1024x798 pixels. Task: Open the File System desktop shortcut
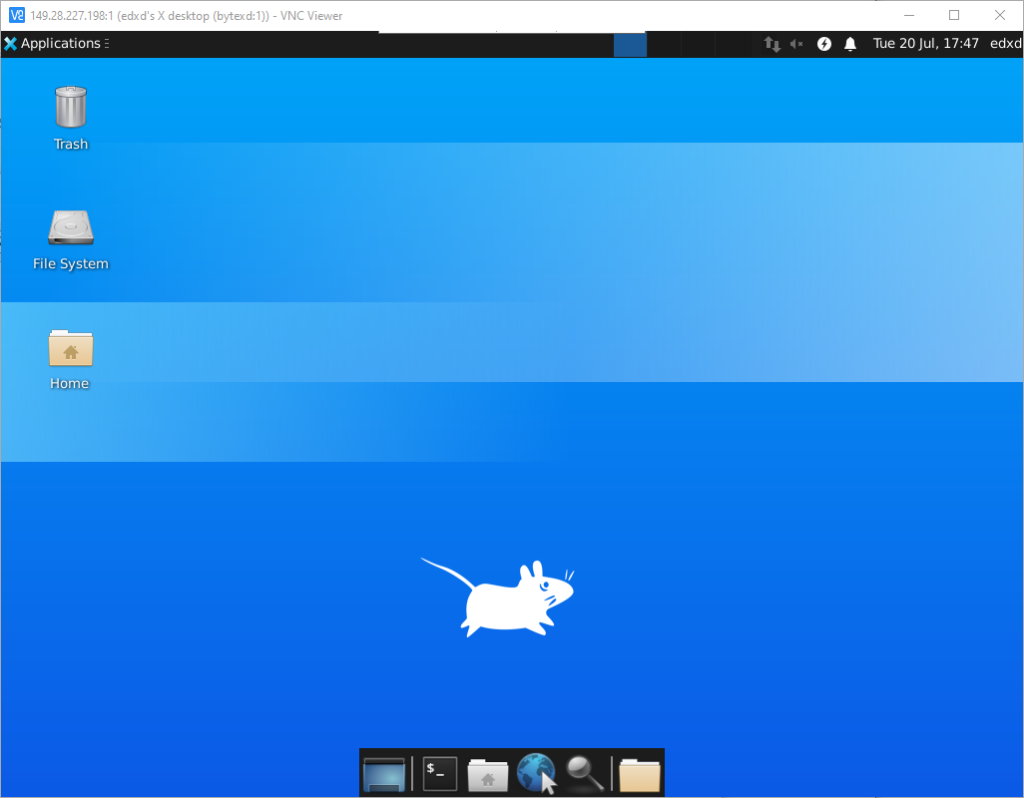point(70,232)
